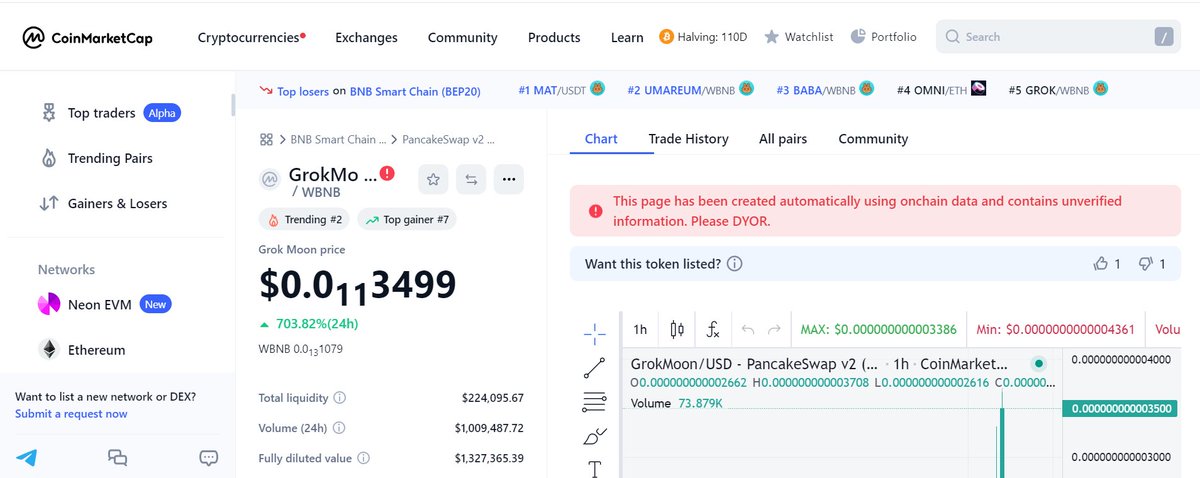Image resolution: width=1200 pixels, height=478 pixels.
Task: Click the green market status dot in chart legend
Action: [1039, 364]
